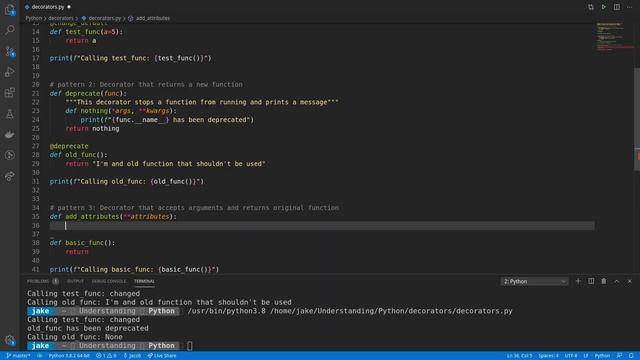Place cursor on empty line 36

point(322,226)
